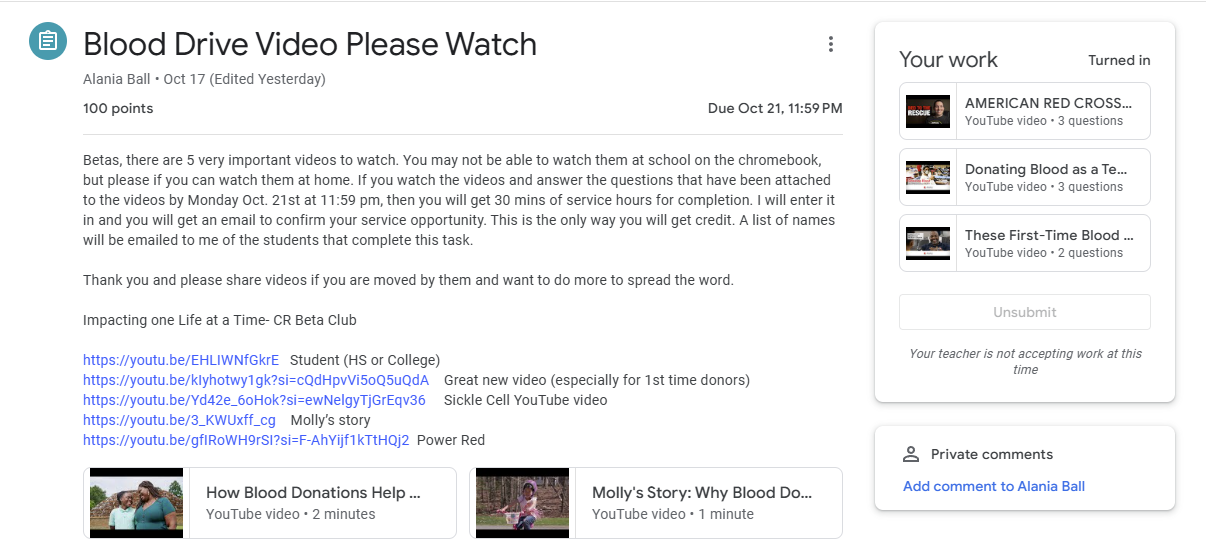Screen dimensions: 1206x550
Task: Open These First-Time Blood video thumbnail
Action: click(927, 243)
